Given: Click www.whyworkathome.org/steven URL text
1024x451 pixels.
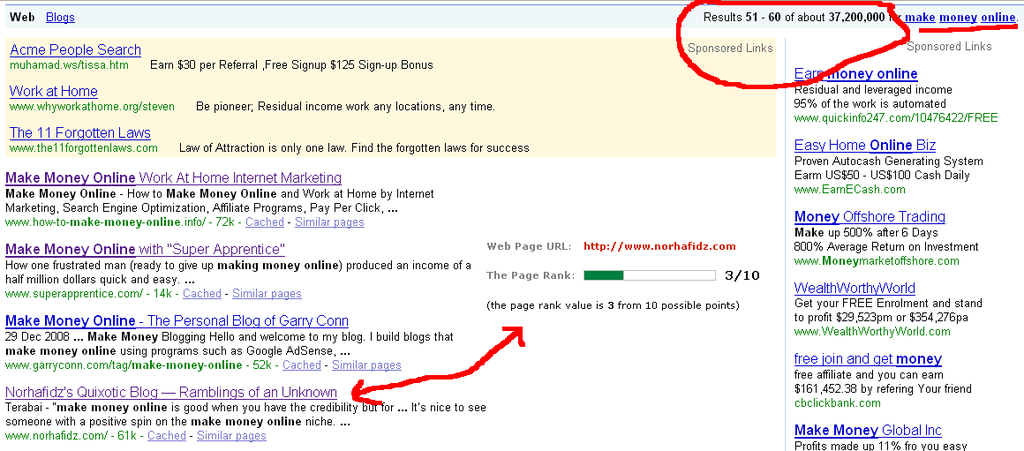Looking at the screenshot, I should (x=92, y=106).
